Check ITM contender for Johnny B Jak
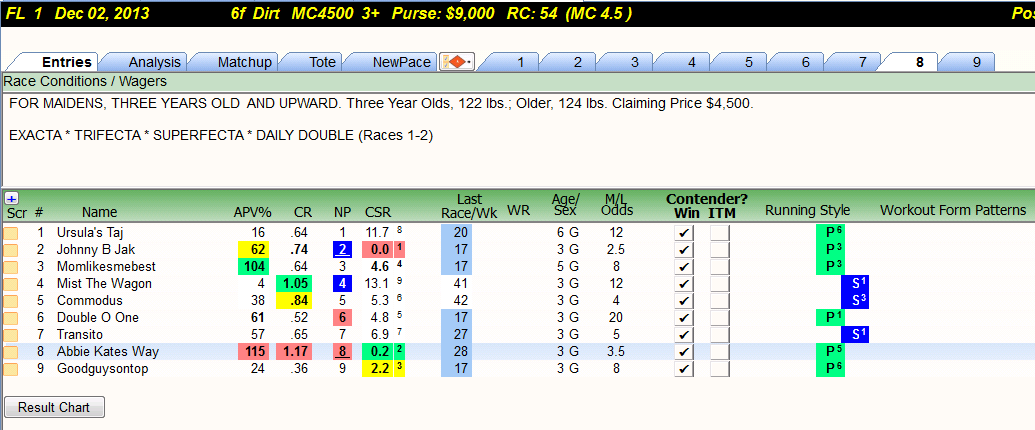1035x430 pixels. pos(721,250)
